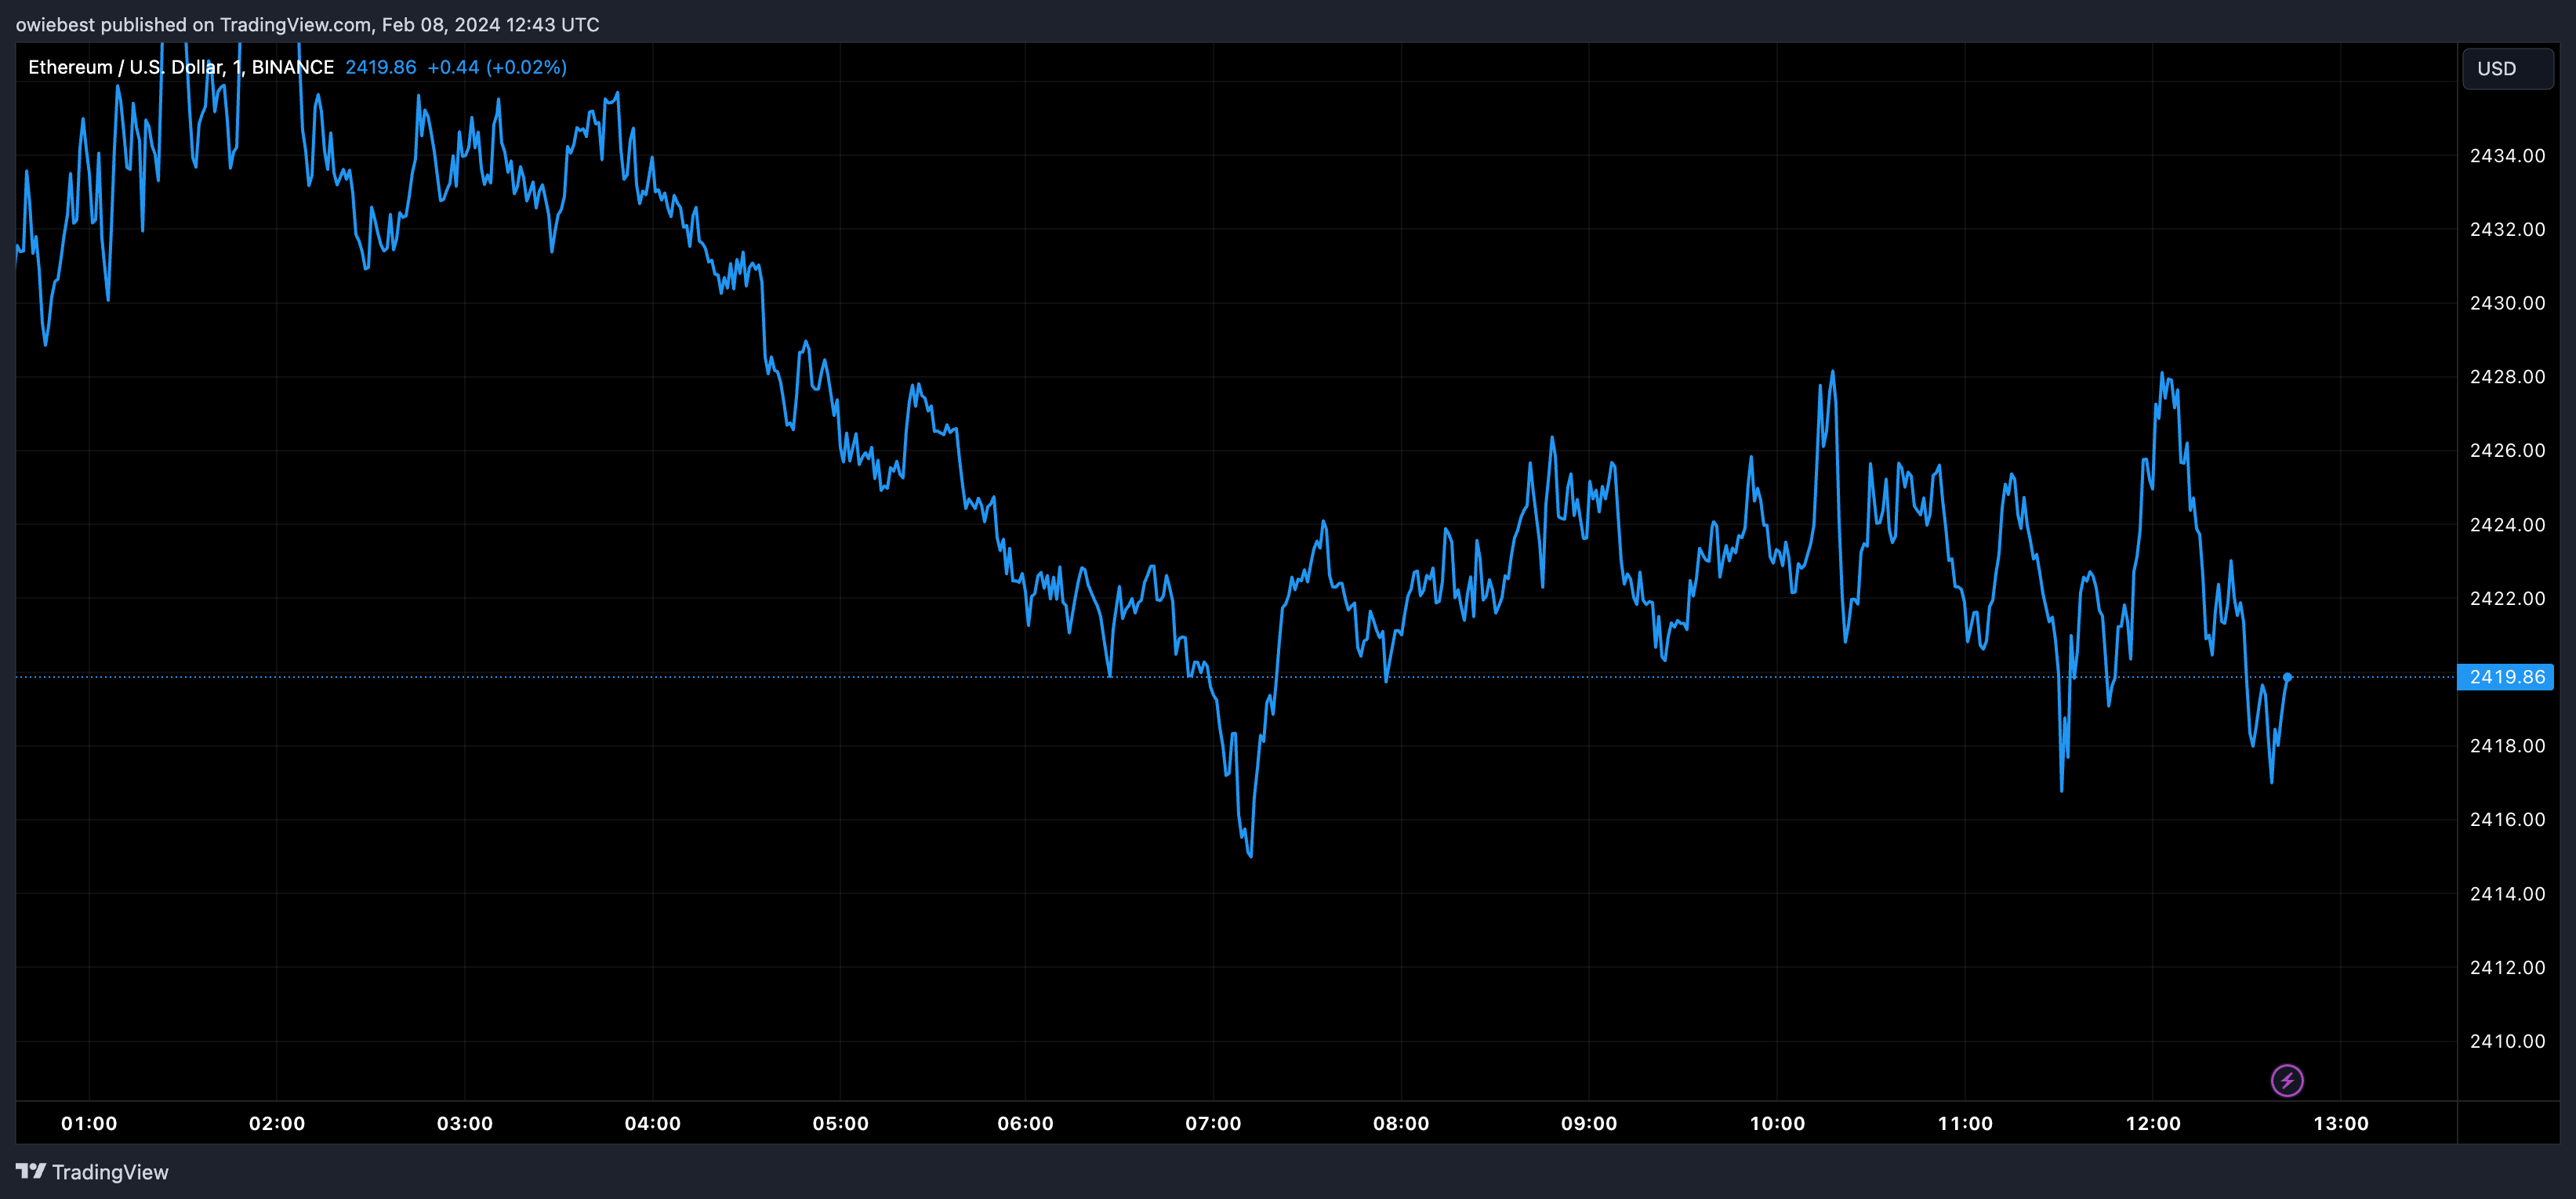
Task: Click the 2432.00 price axis label
Action: pos(2507,229)
